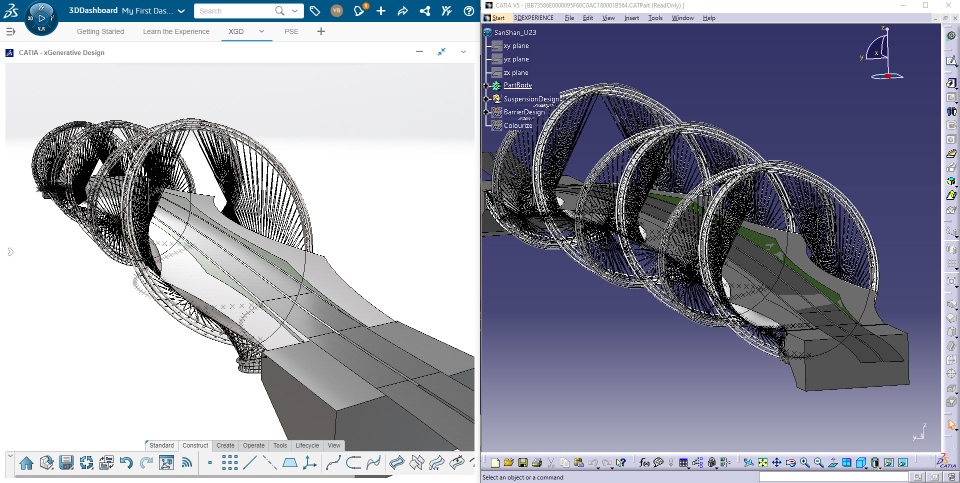The image size is (960, 483).
Task: Open the Lifecycle action bar tab
Action: point(307,445)
